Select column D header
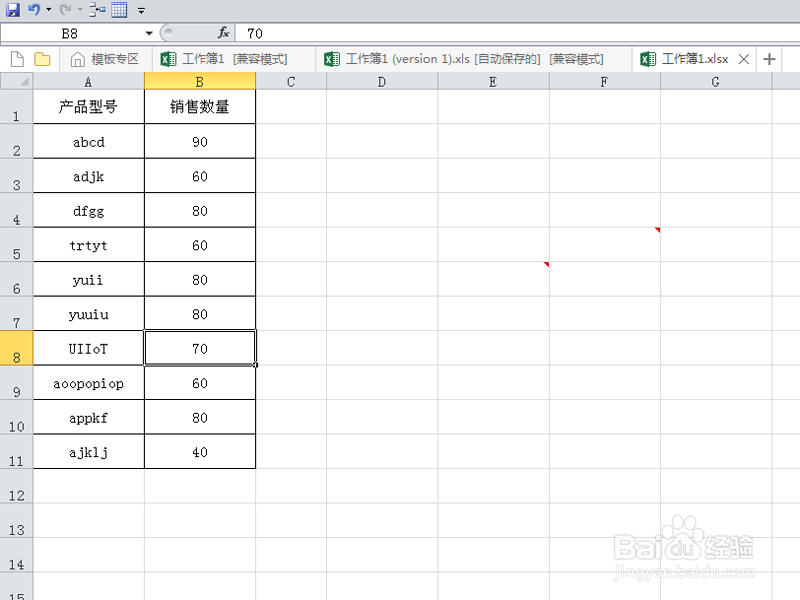Image resolution: width=800 pixels, height=600 pixels. coord(382,82)
